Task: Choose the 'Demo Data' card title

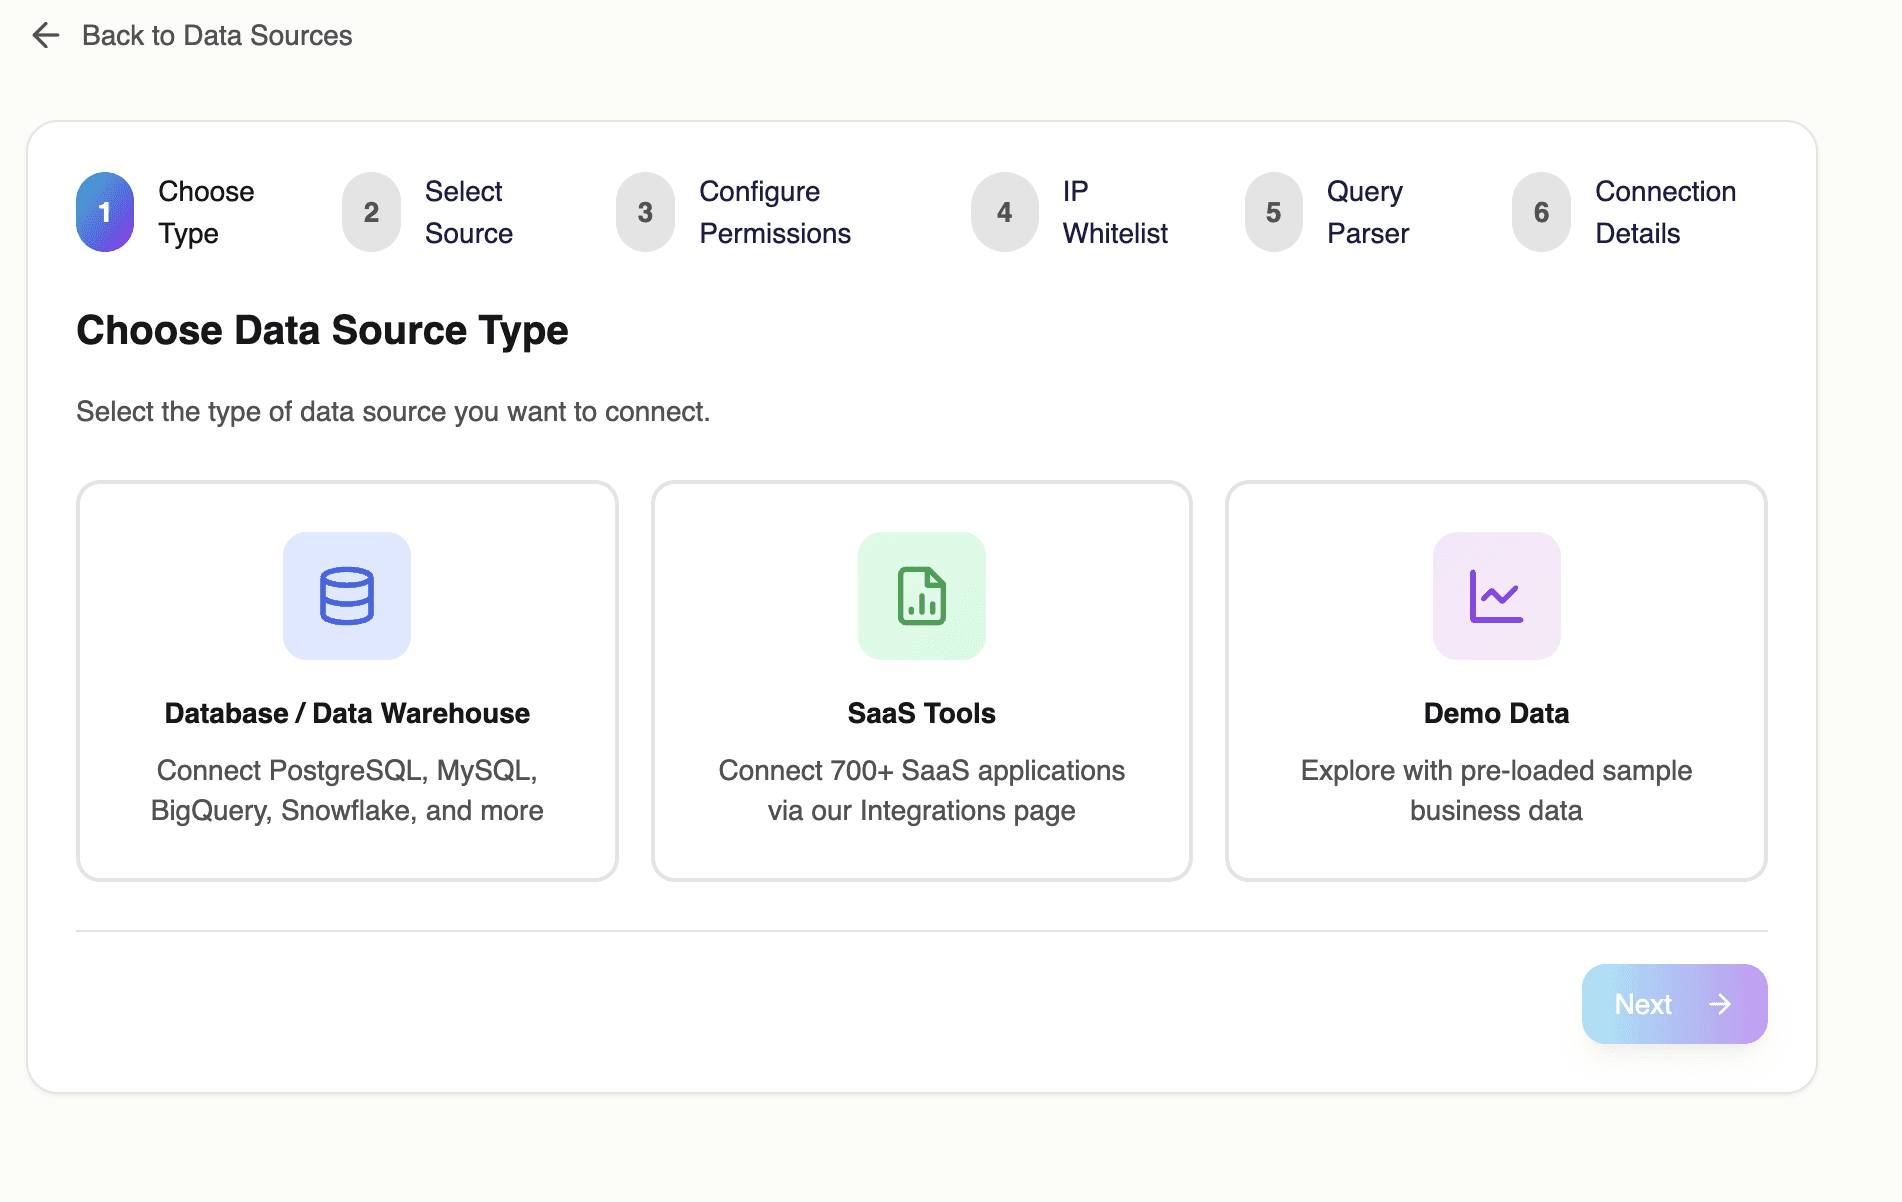Action: tap(1496, 713)
